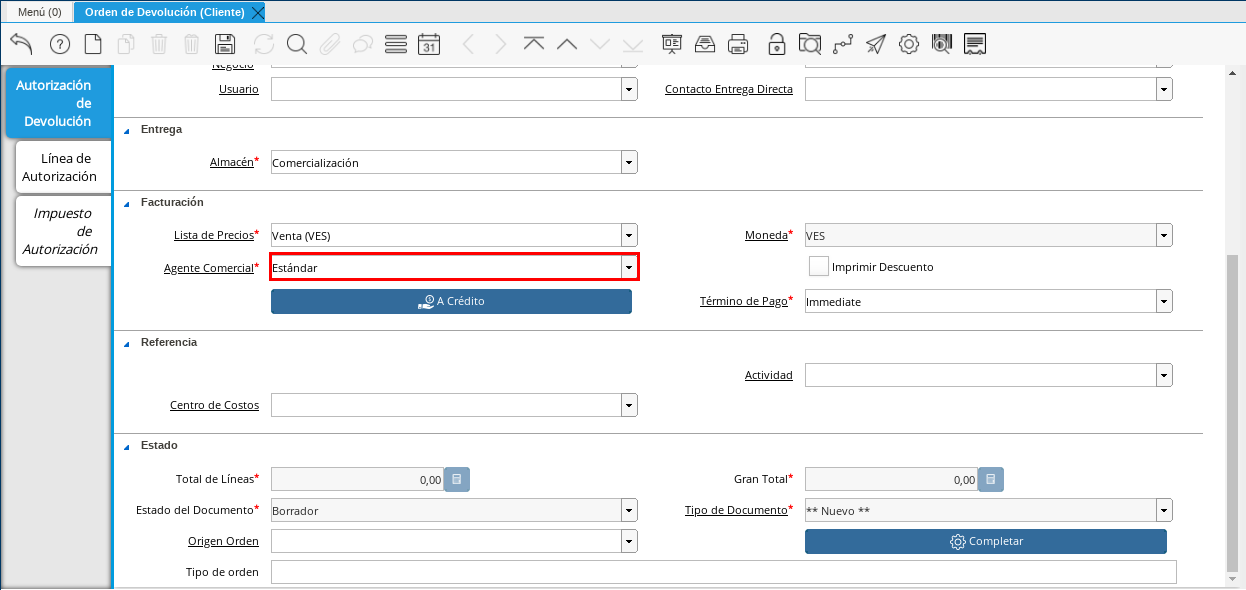Collapse the Estado section
The width and height of the screenshot is (1246, 590).
click(127, 446)
